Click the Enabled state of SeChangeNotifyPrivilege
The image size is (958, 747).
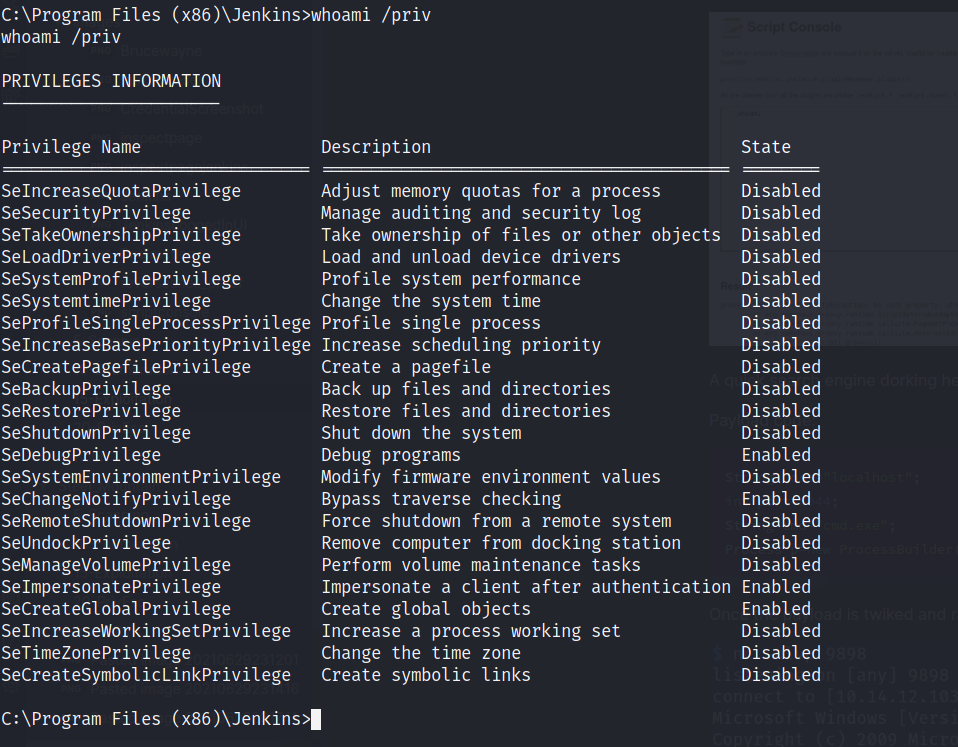776,499
